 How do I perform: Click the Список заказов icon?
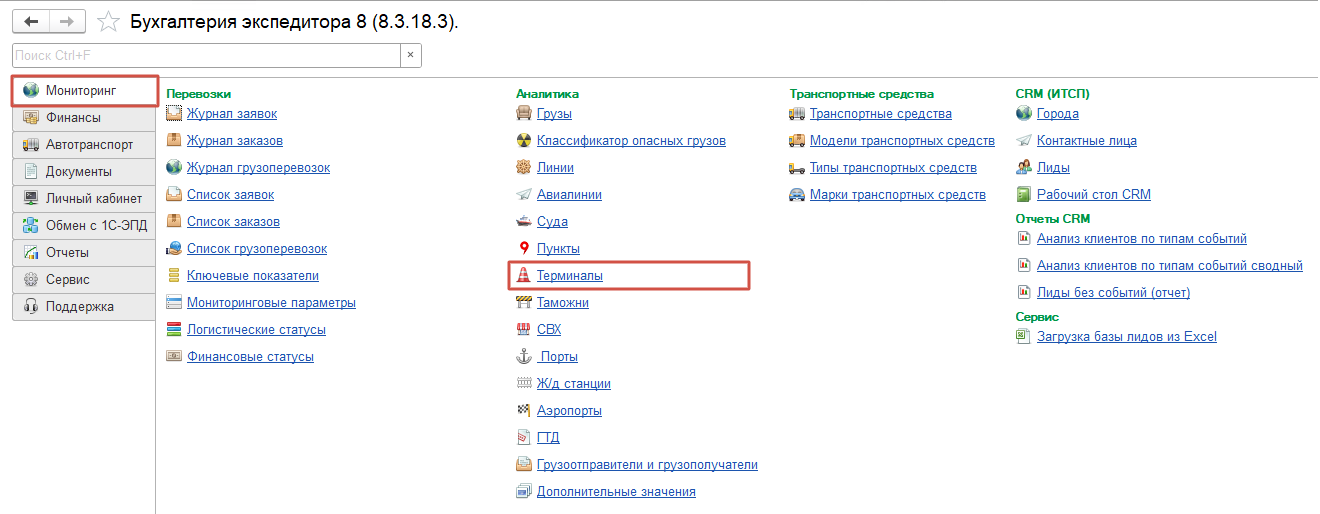point(174,221)
